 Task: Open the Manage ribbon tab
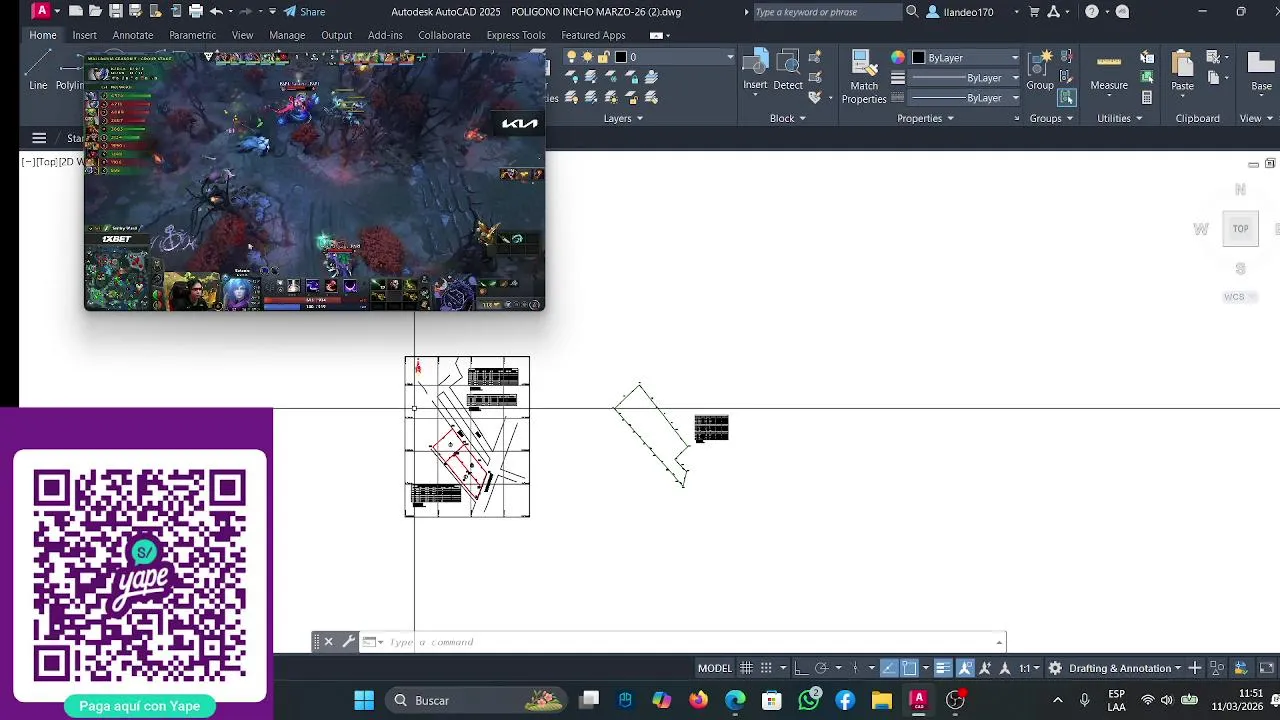287,35
